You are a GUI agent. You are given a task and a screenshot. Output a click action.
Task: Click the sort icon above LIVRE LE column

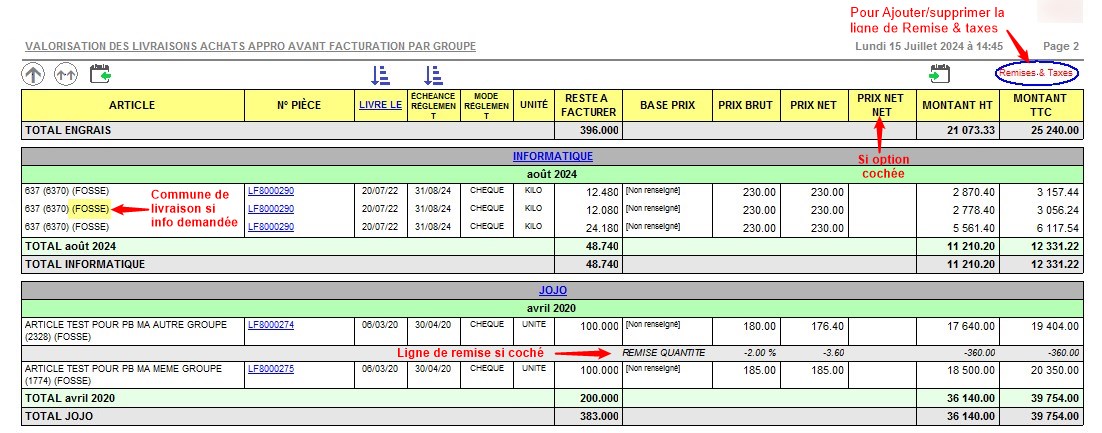pos(380,75)
